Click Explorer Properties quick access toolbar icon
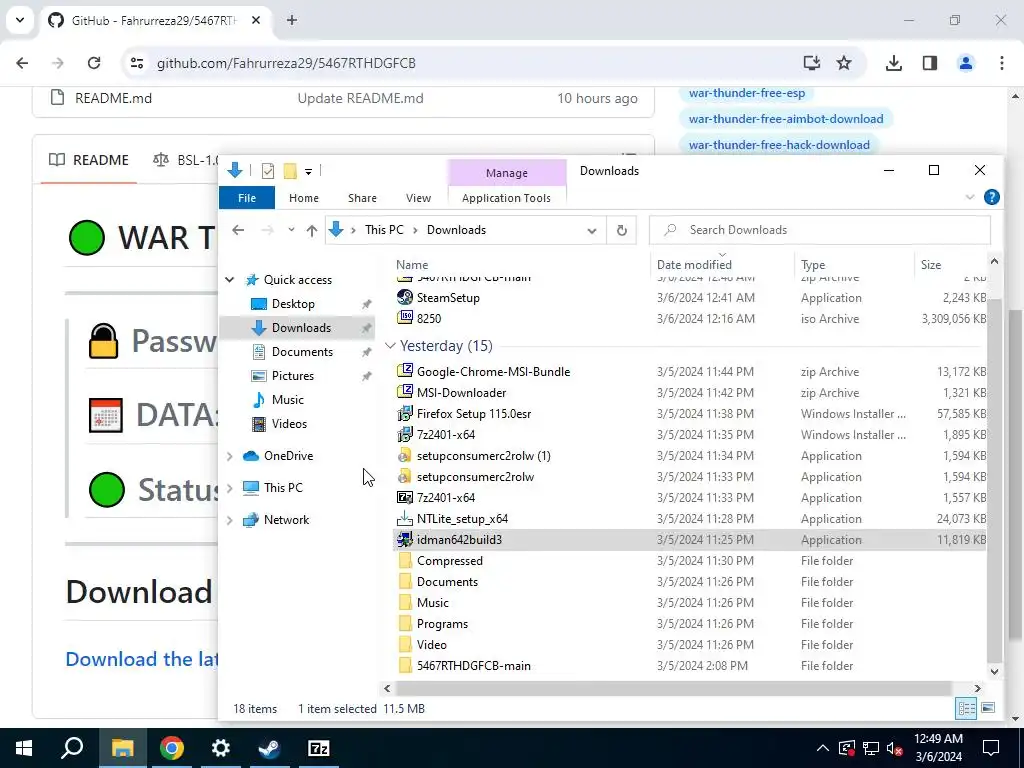Viewport: 1024px width, 768px height. coord(268,171)
